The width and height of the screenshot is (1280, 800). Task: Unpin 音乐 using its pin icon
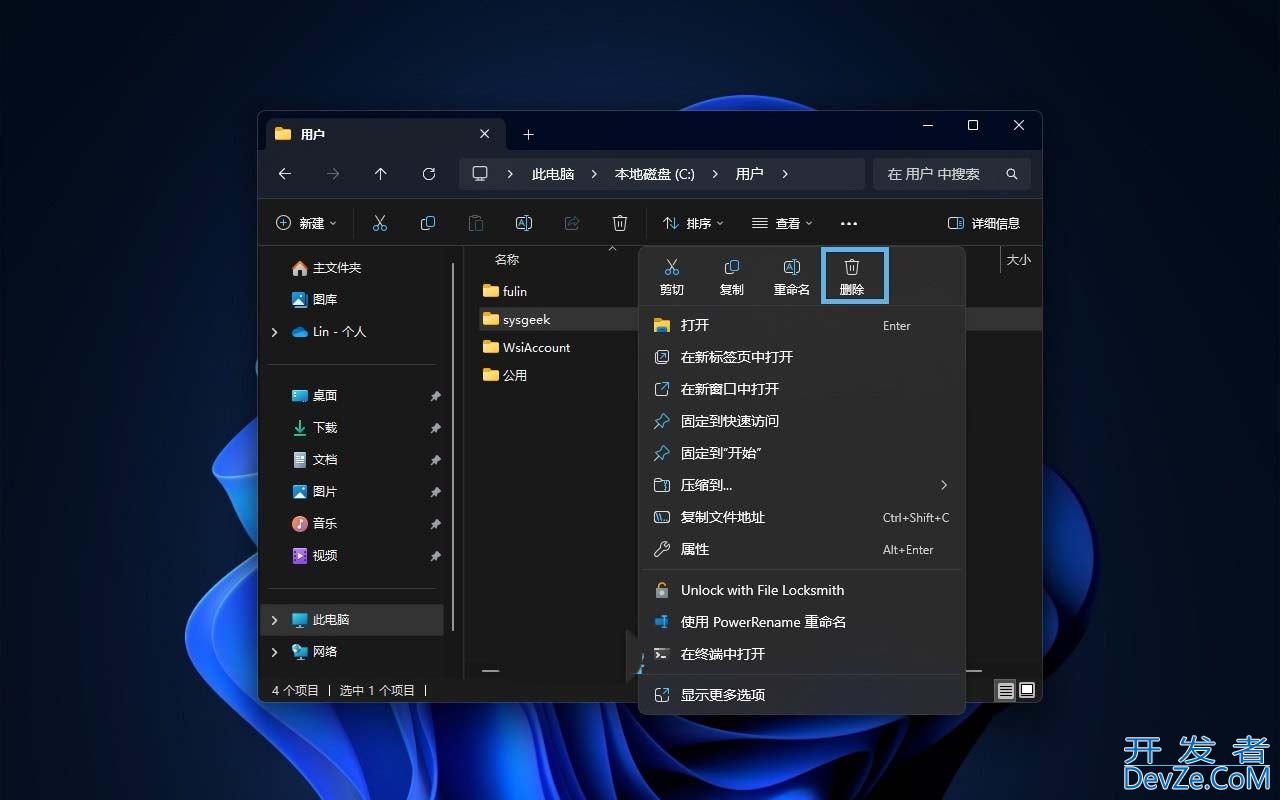tap(435, 524)
